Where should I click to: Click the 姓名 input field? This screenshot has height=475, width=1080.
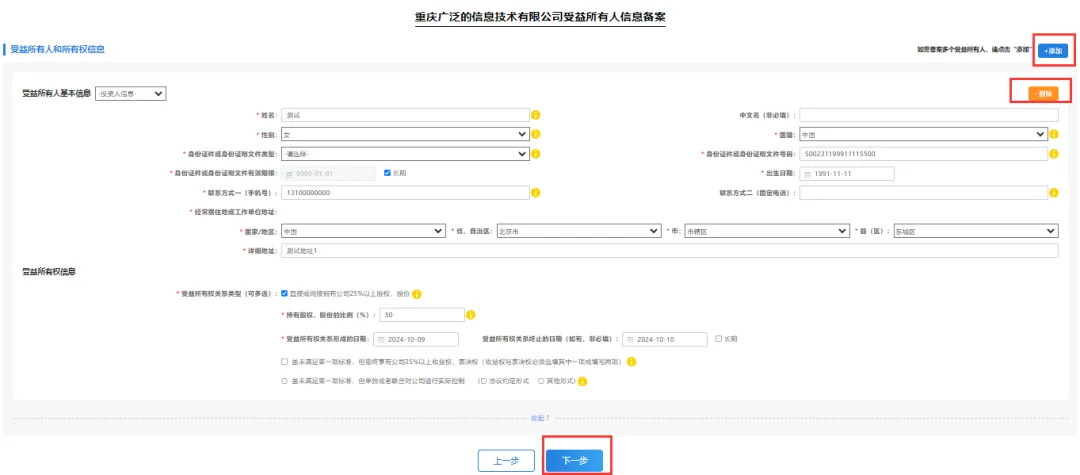click(405, 115)
